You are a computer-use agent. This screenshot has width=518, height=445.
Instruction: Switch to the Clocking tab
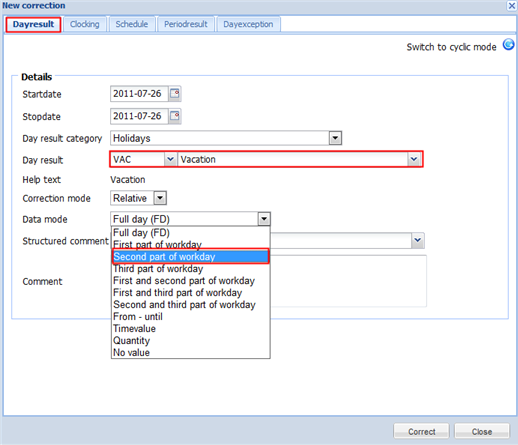(85, 24)
